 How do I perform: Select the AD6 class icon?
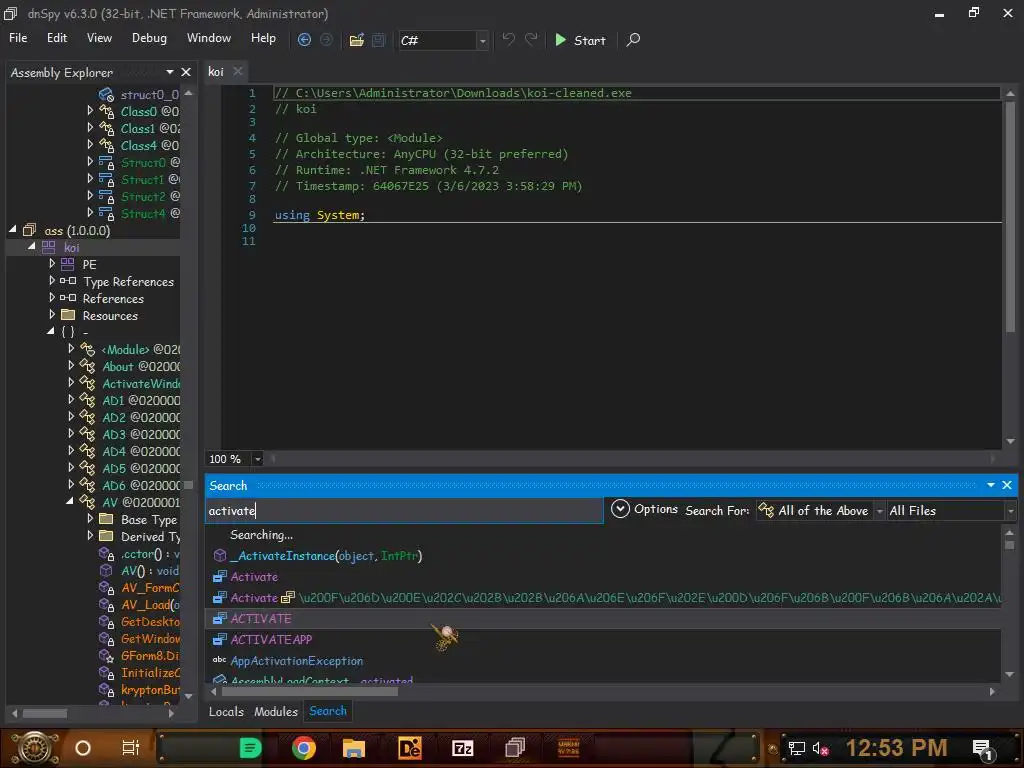[87, 485]
